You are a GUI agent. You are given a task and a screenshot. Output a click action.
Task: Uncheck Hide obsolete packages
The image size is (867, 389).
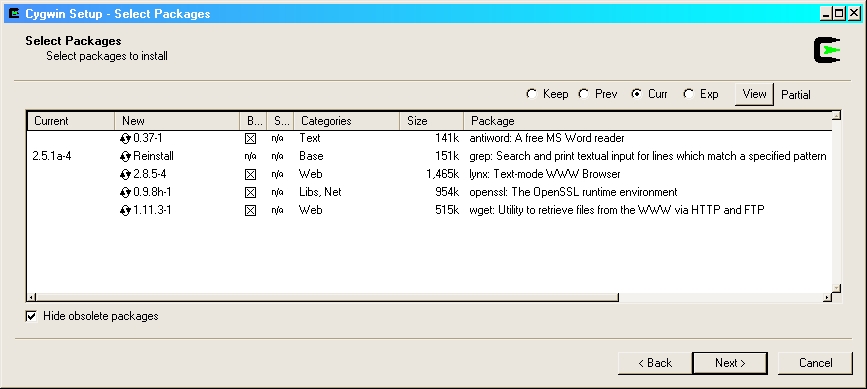pos(32,316)
